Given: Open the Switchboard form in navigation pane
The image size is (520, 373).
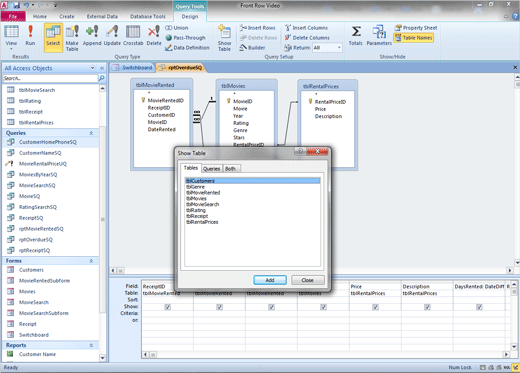Looking at the screenshot, I should click(x=34, y=335).
